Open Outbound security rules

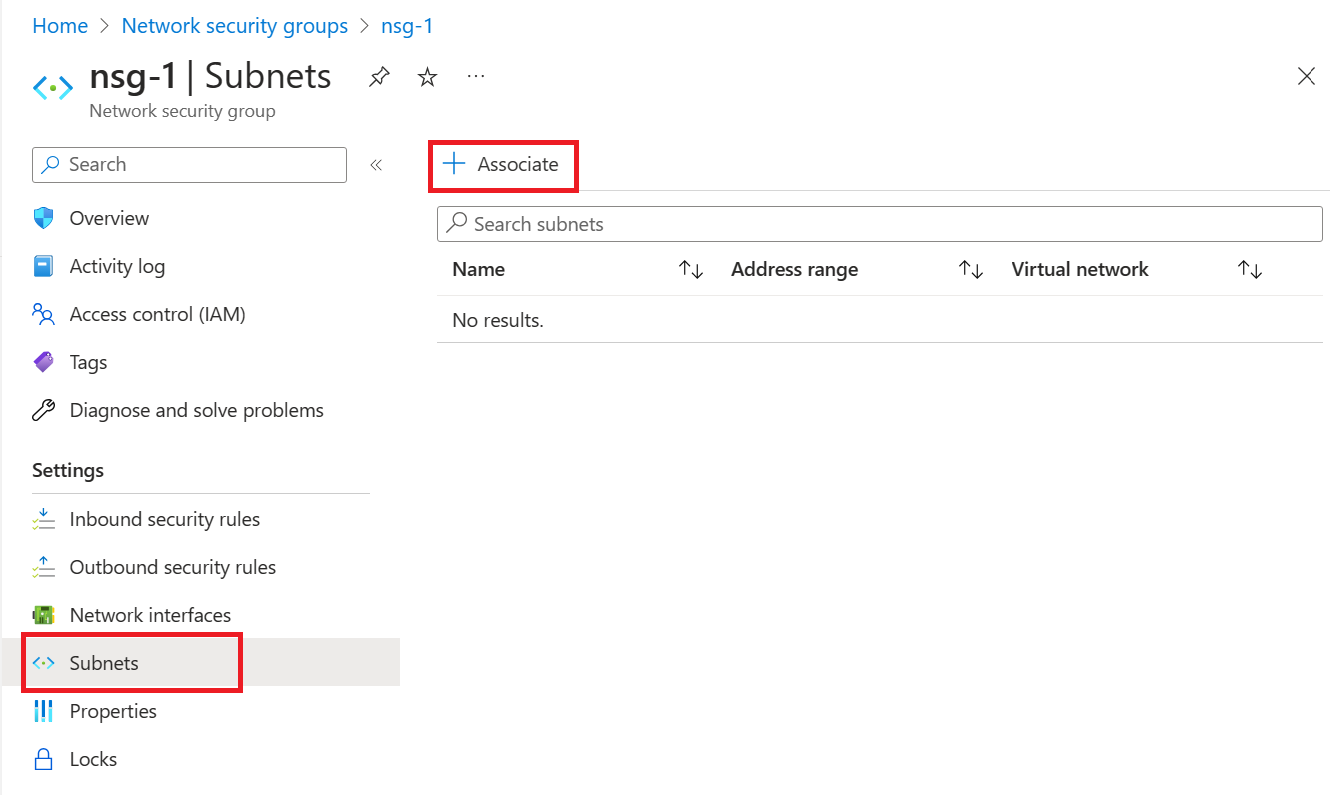click(x=172, y=567)
